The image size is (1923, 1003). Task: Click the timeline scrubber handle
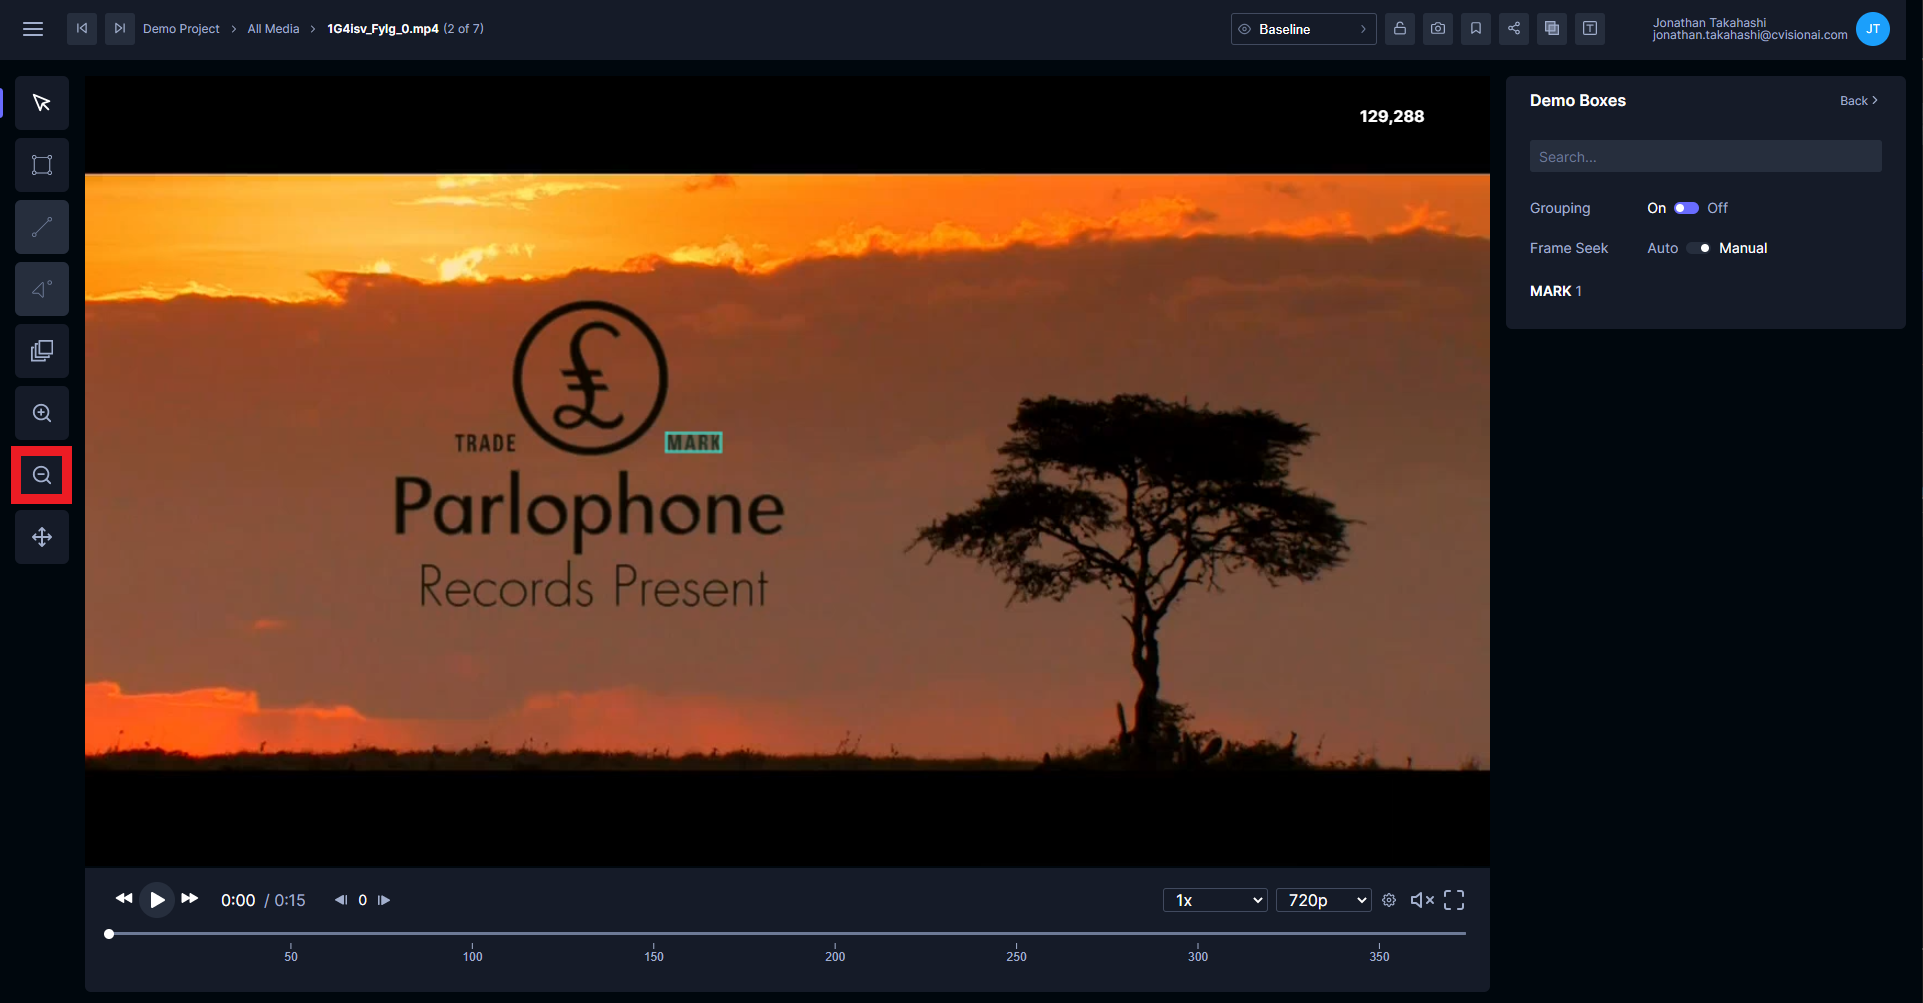pos(109,934)
